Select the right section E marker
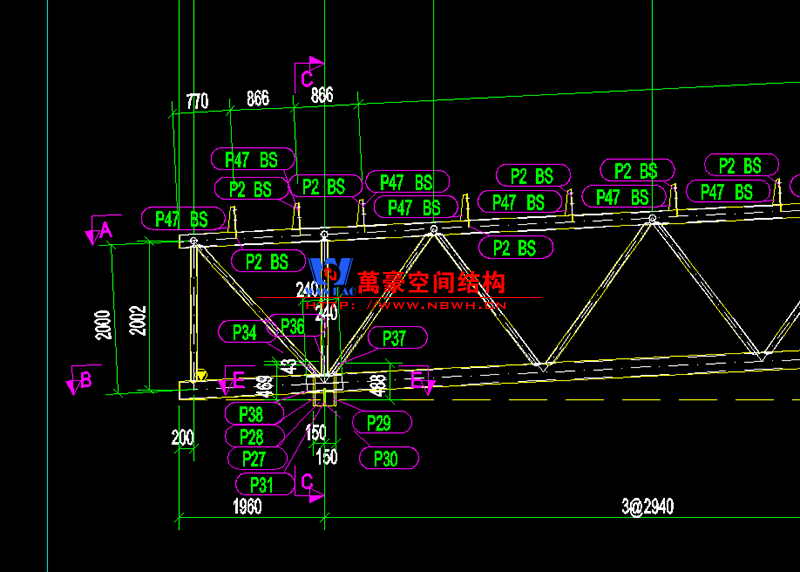800x572 pixels. pyautogui.click(x=420, y=380)
